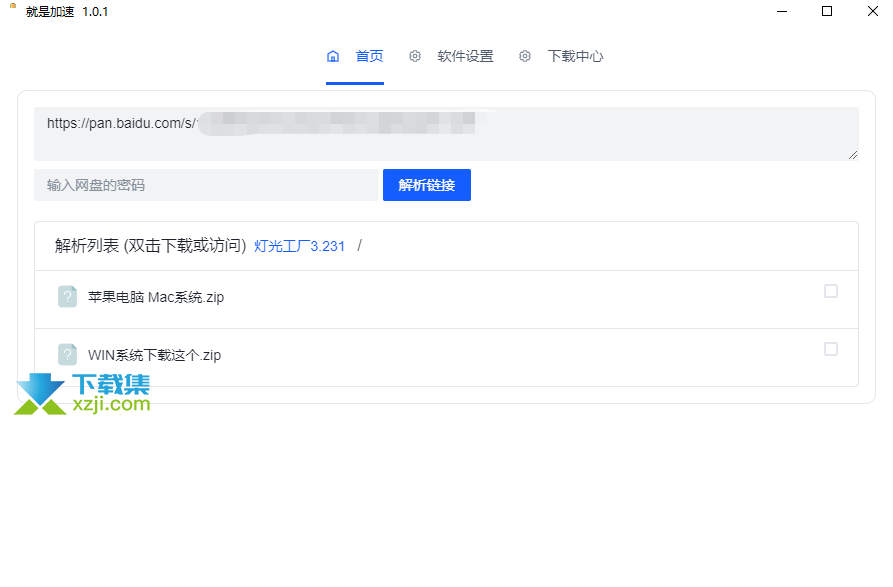Viewport: 893px width, 587px height.
Task: Click the 输入网盘的密码 password field
Action: [x=206, y=185]
